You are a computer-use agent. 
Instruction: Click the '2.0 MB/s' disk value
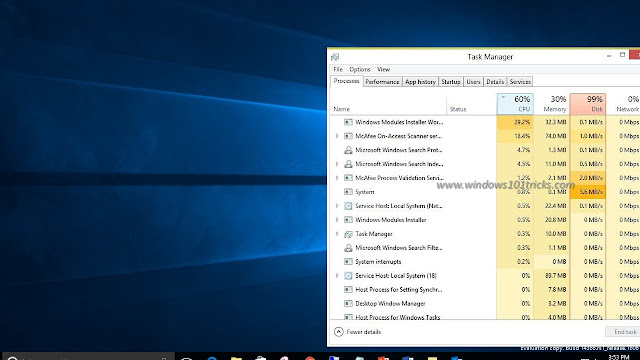click(x=591, y=178)
